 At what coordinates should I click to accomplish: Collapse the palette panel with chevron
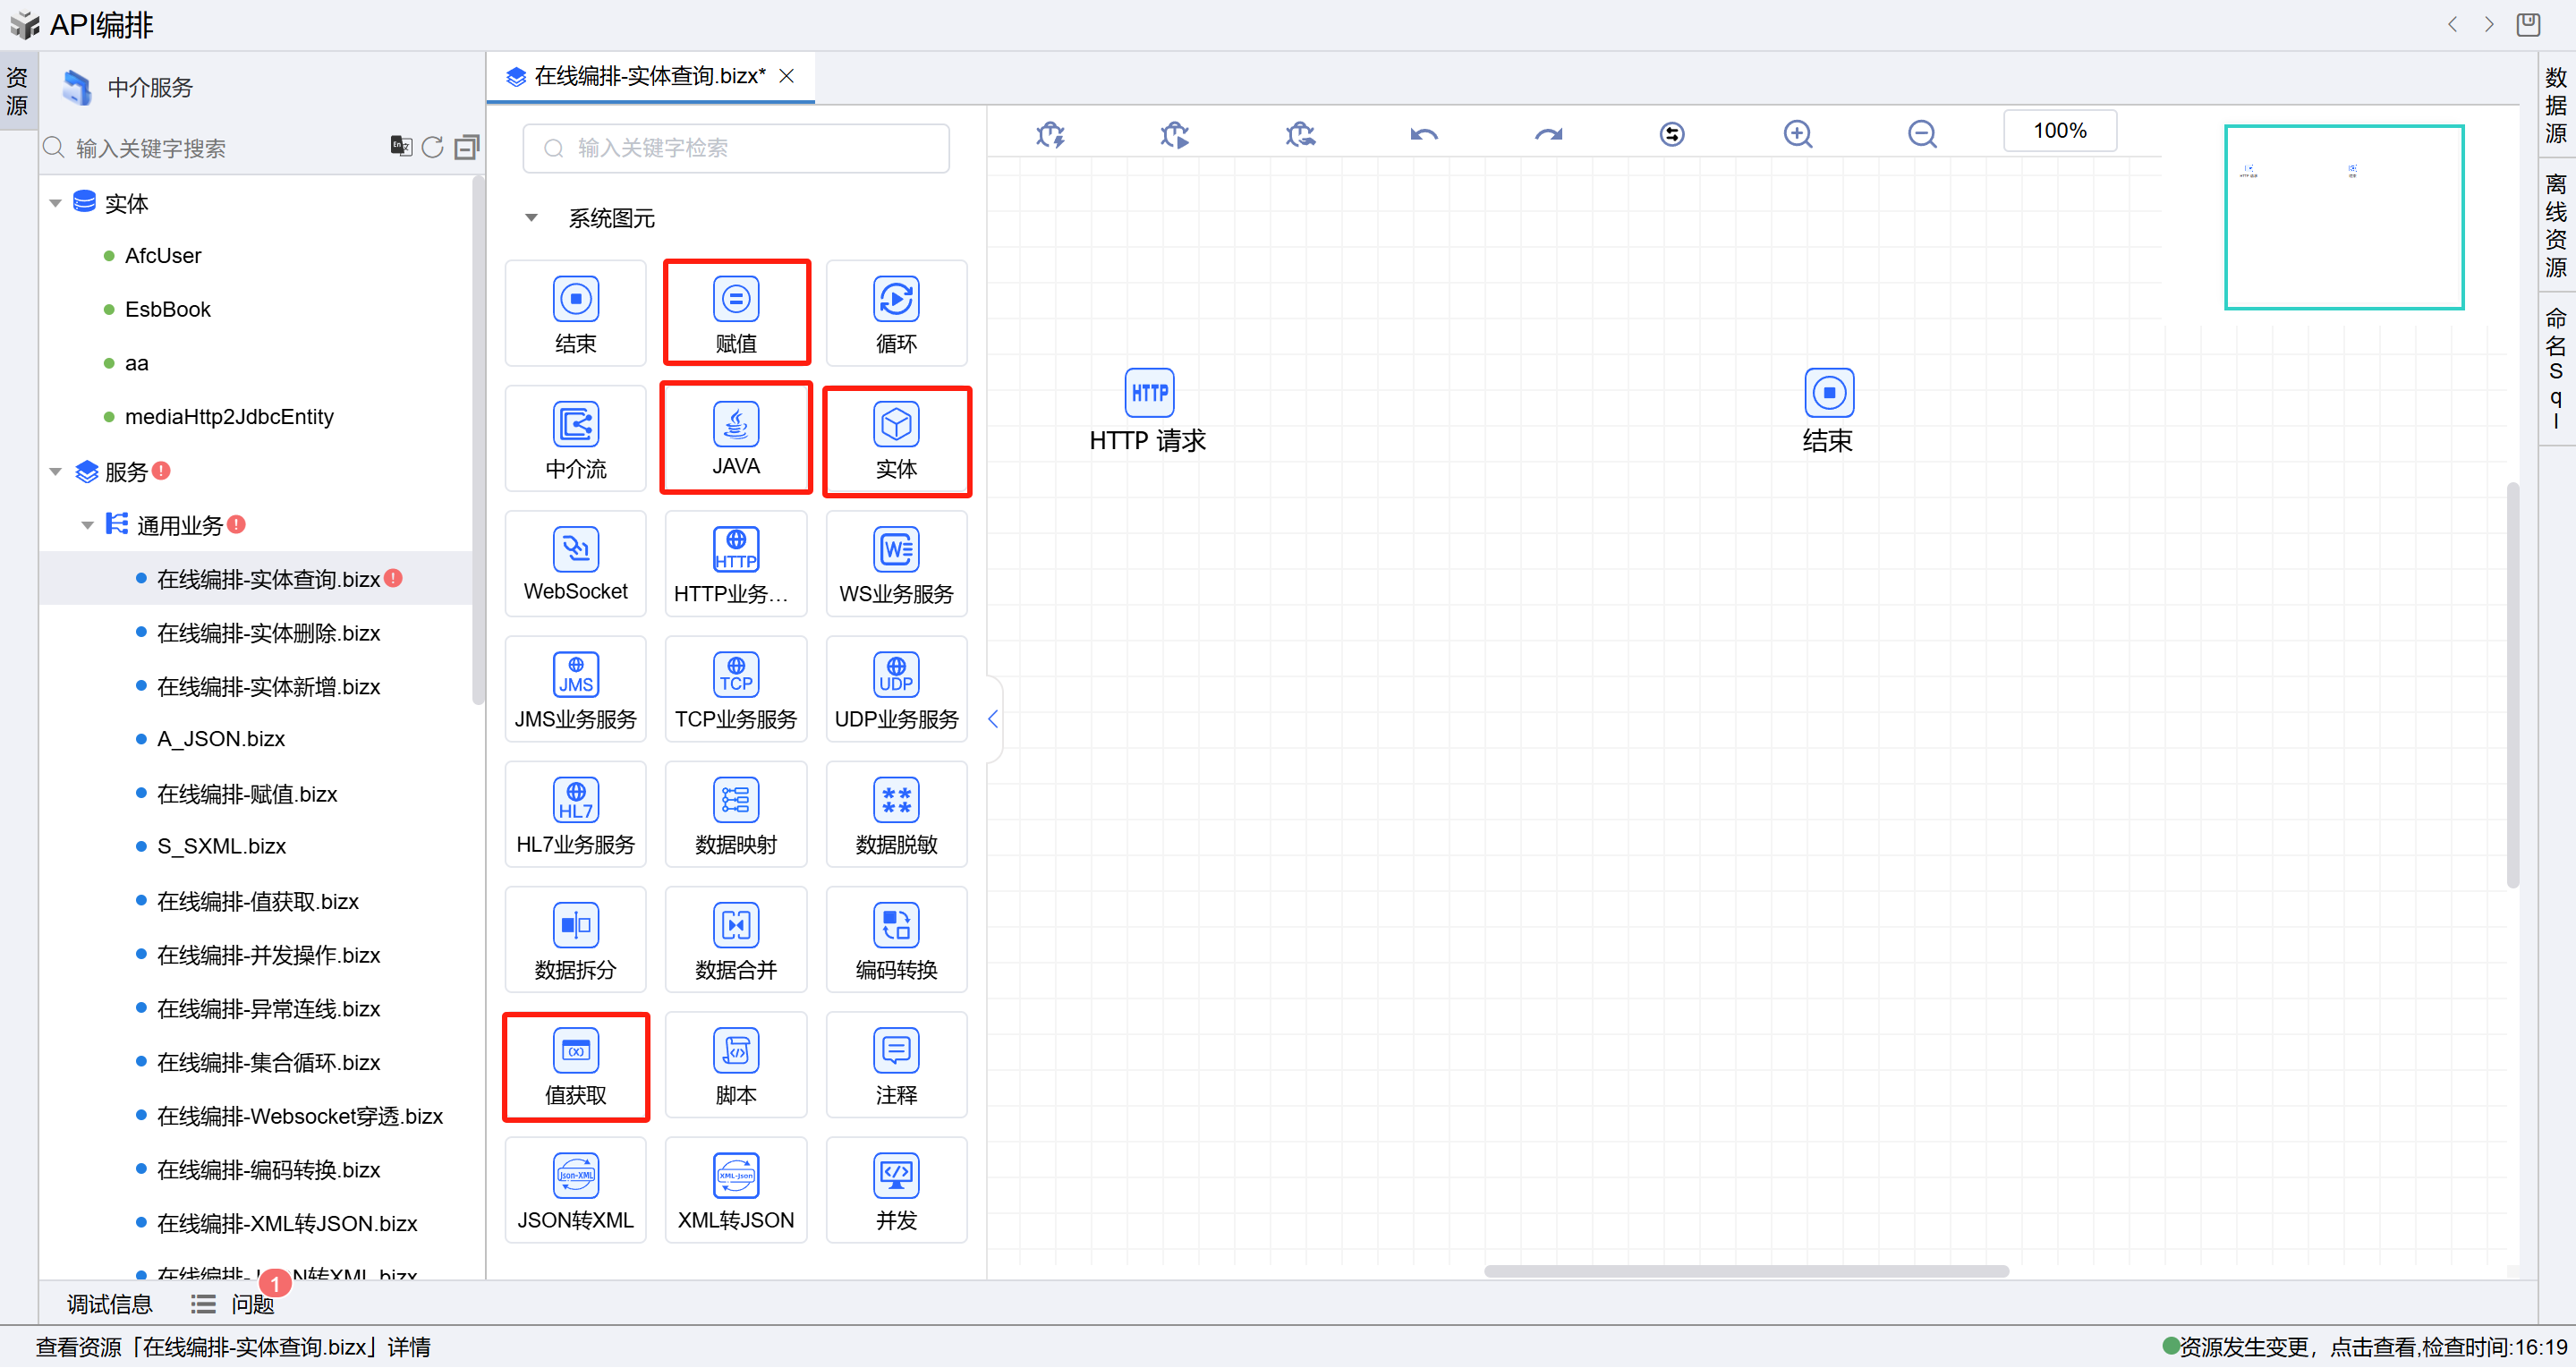[x=992, y=718]
